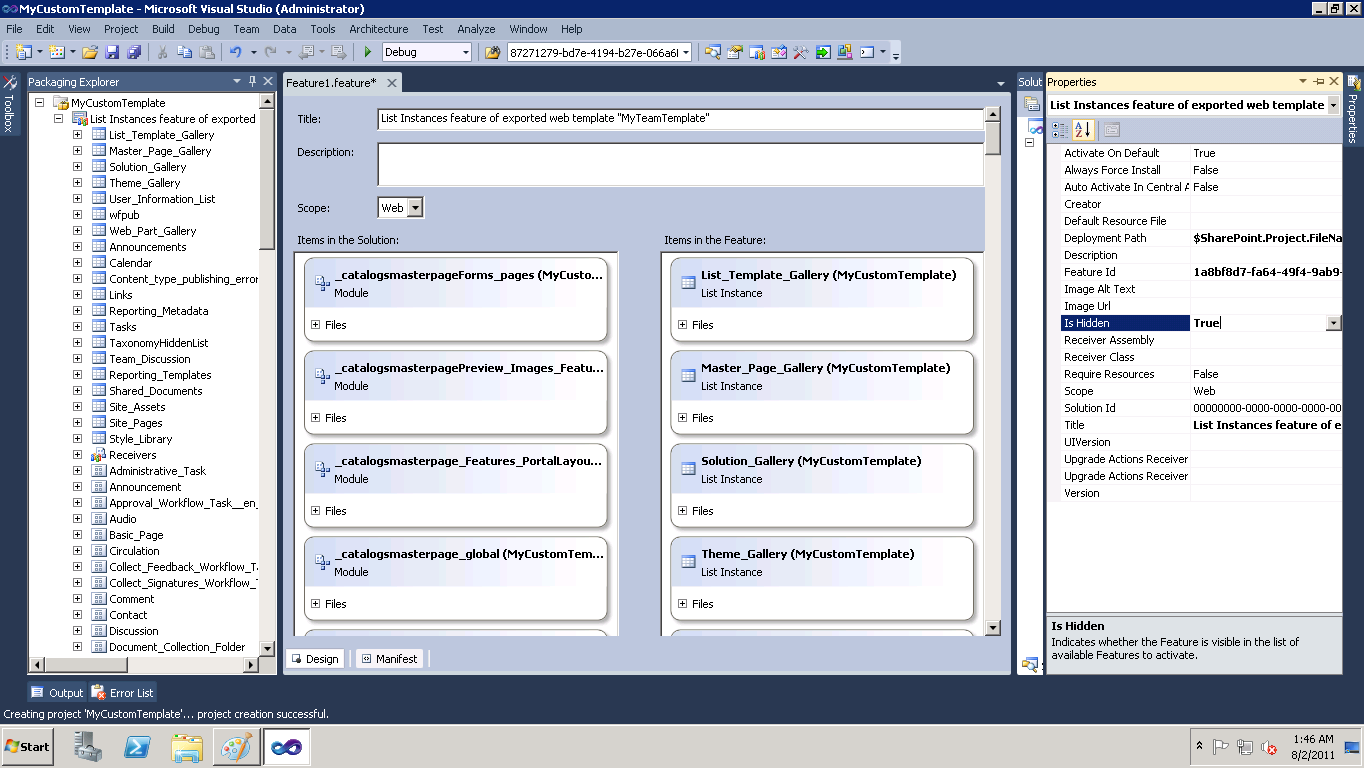Click the Add New Item toolbar icon
The image size is (1364, 768).
[57, 52]
